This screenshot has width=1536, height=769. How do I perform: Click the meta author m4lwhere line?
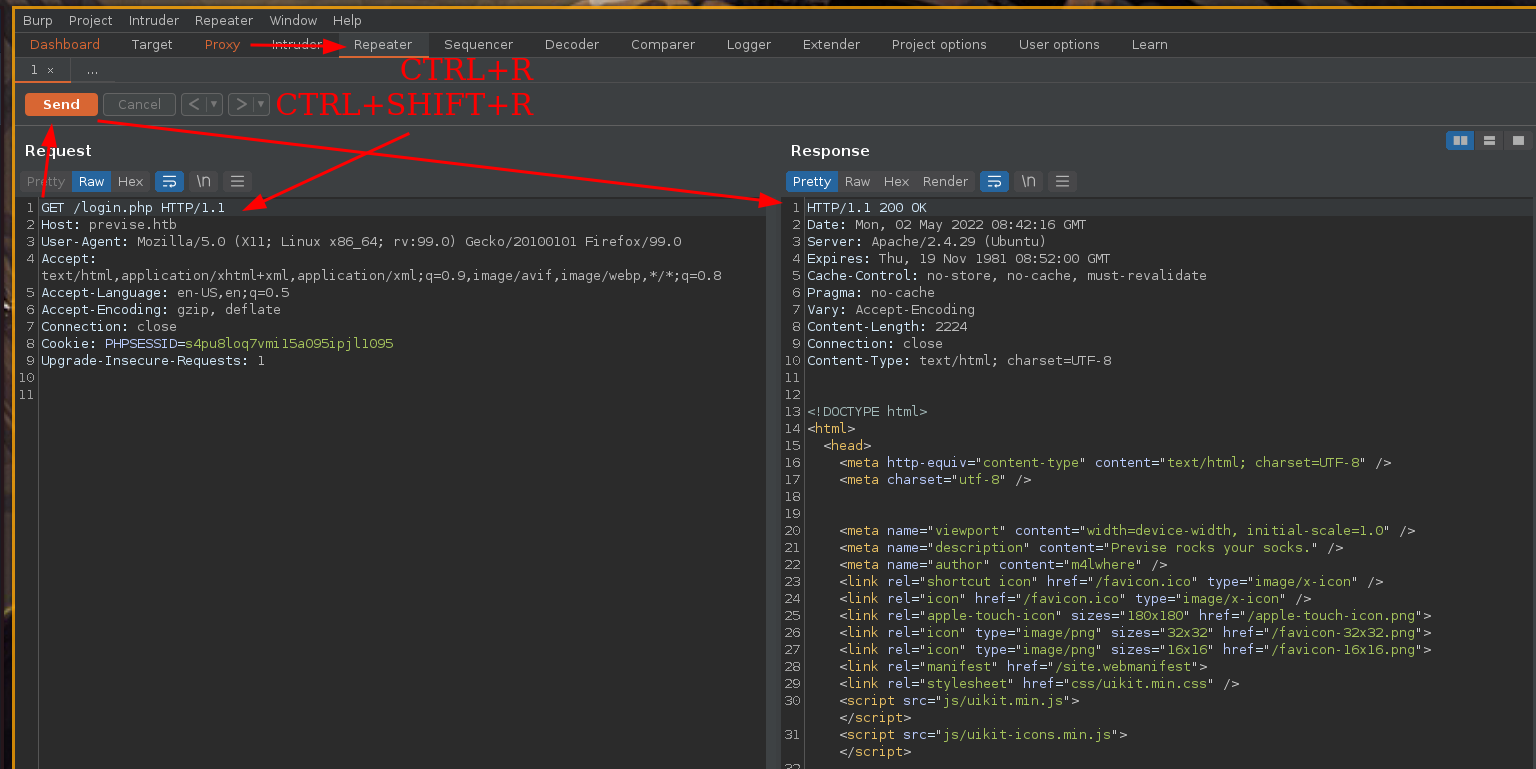click(1003, 565)
